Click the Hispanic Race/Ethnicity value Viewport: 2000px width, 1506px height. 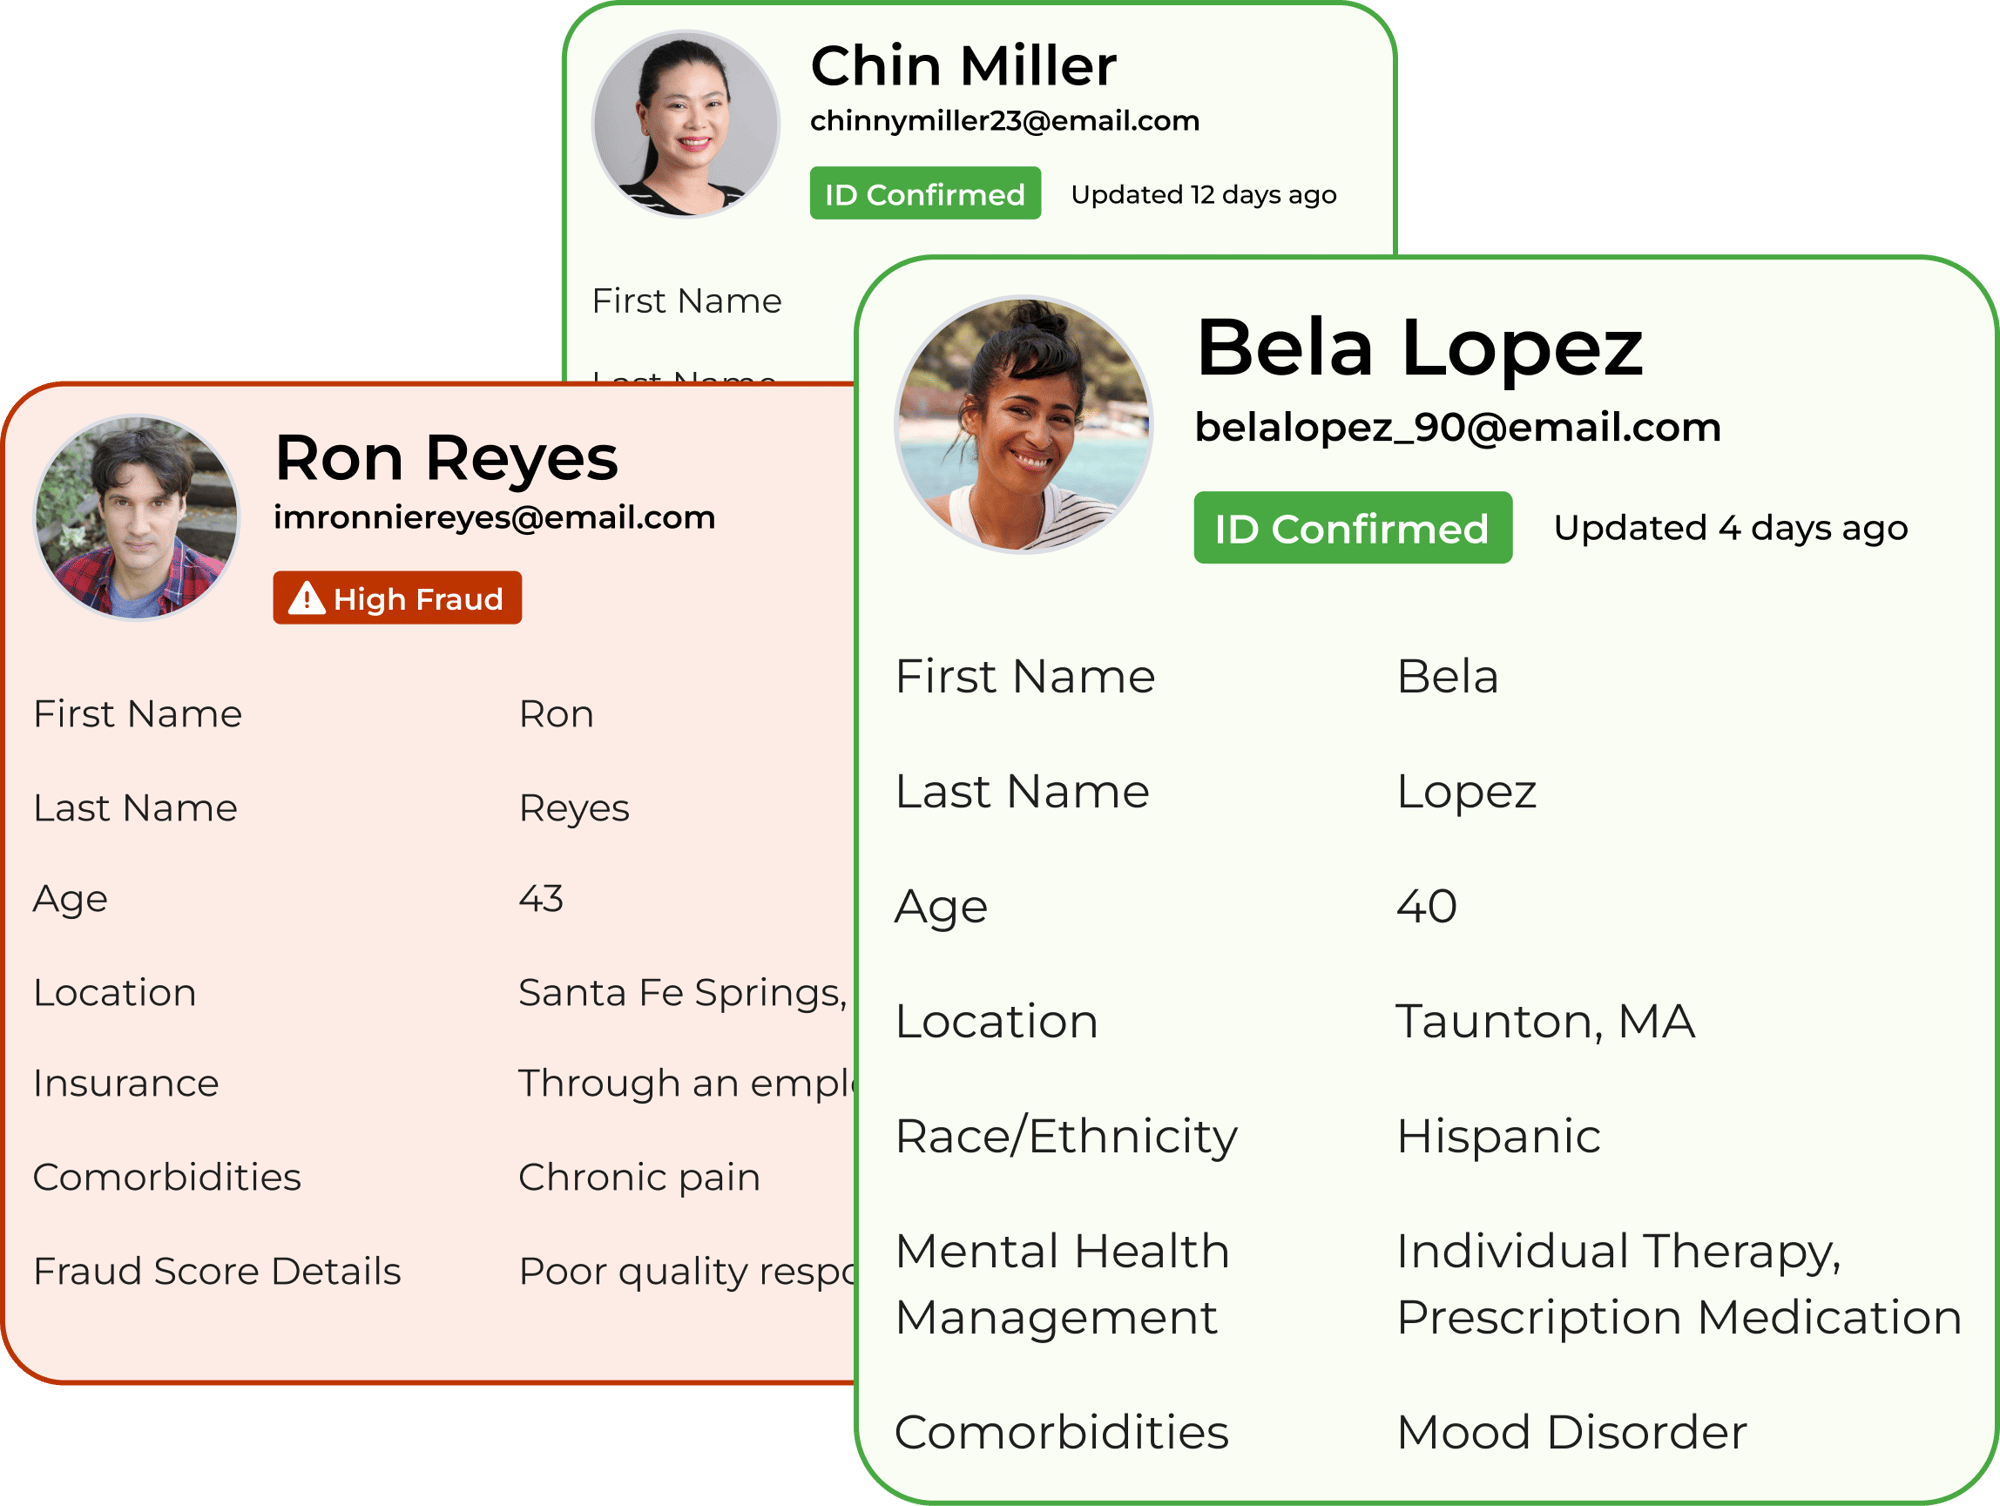coord(1498,1137)
